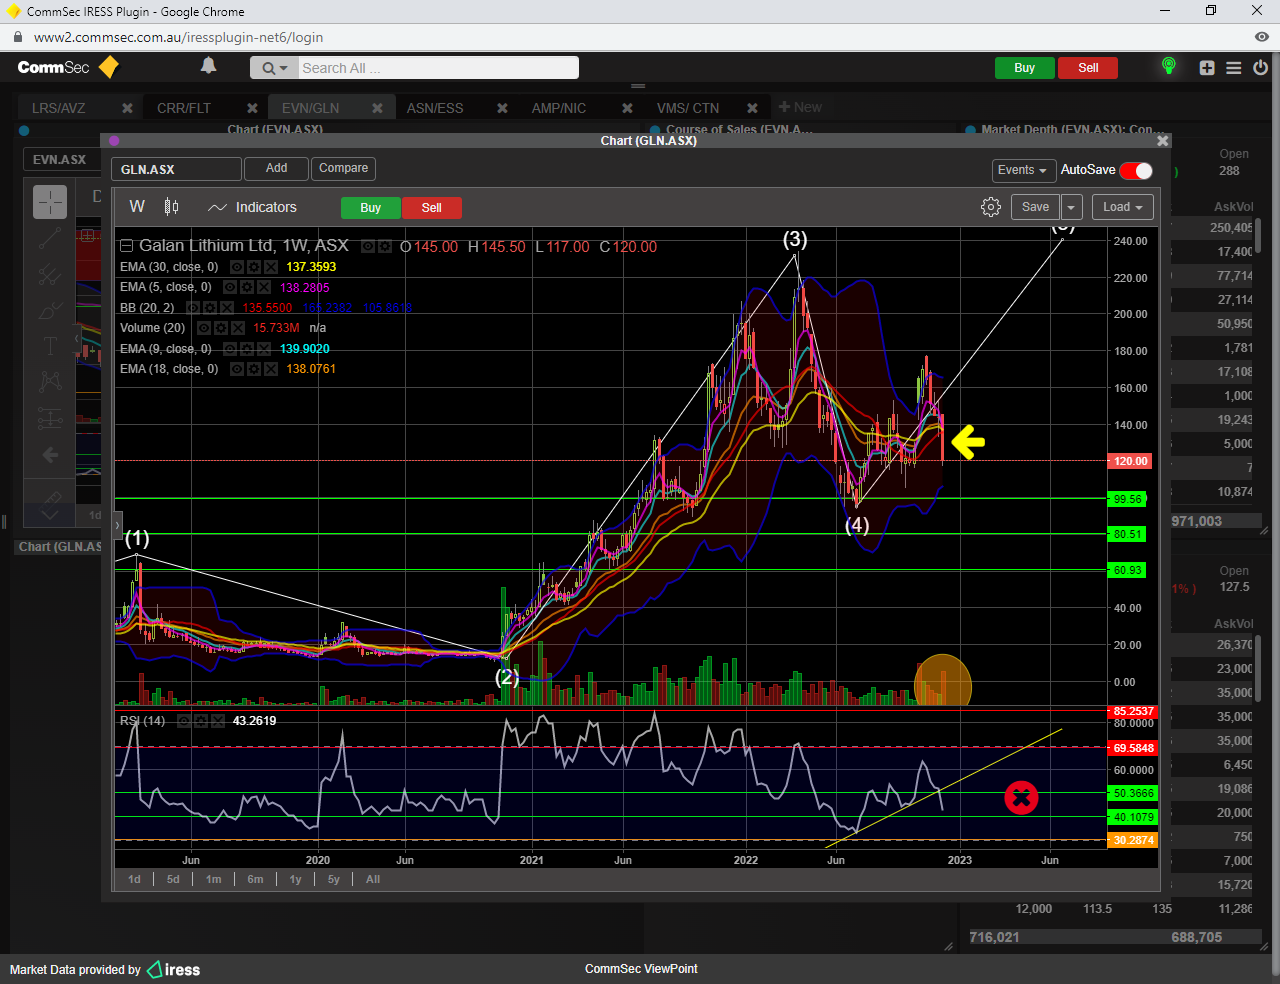Click the add widget plus icon

(x=1207, y=68)
